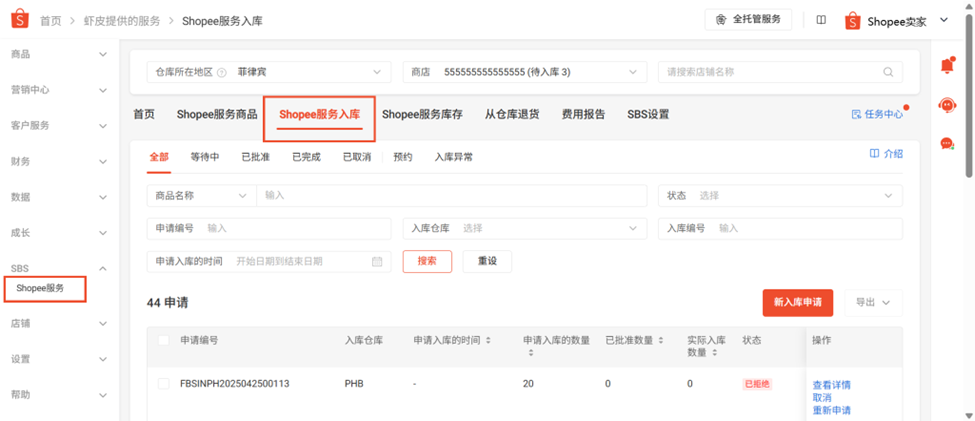Viewport: 975px width, 421px height.
Task: Sort by 已批准数量 column arrows
Action: (x=660, y=341)
